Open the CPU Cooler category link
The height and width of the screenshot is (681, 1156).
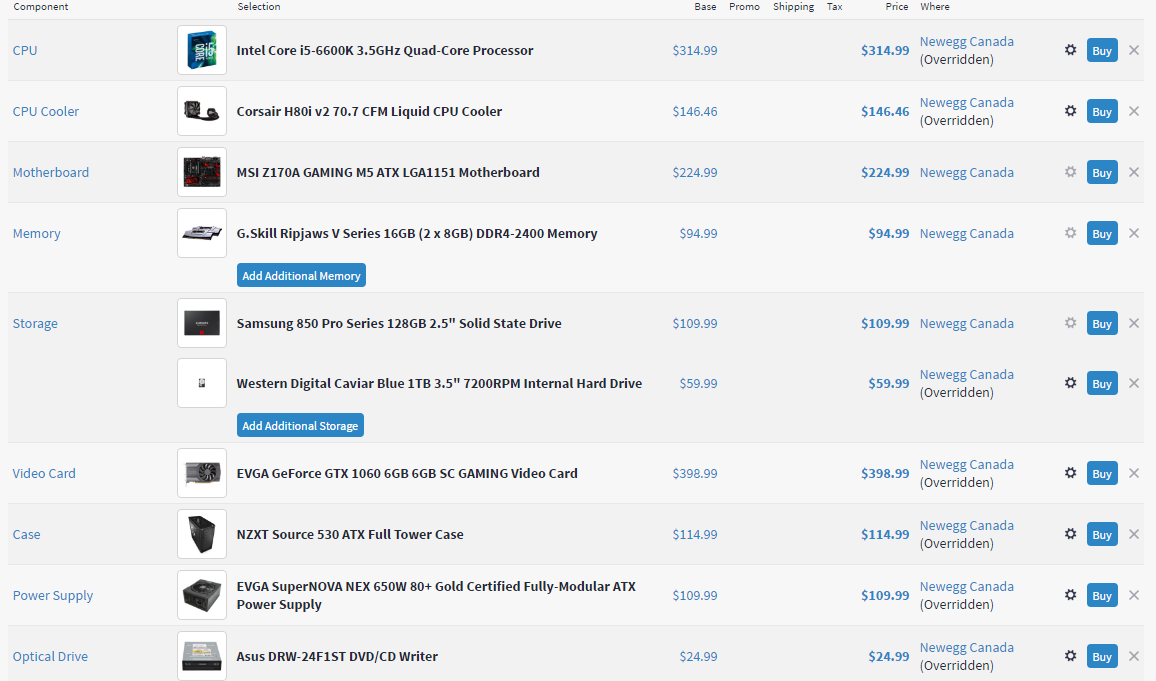[x=46, y=111]
